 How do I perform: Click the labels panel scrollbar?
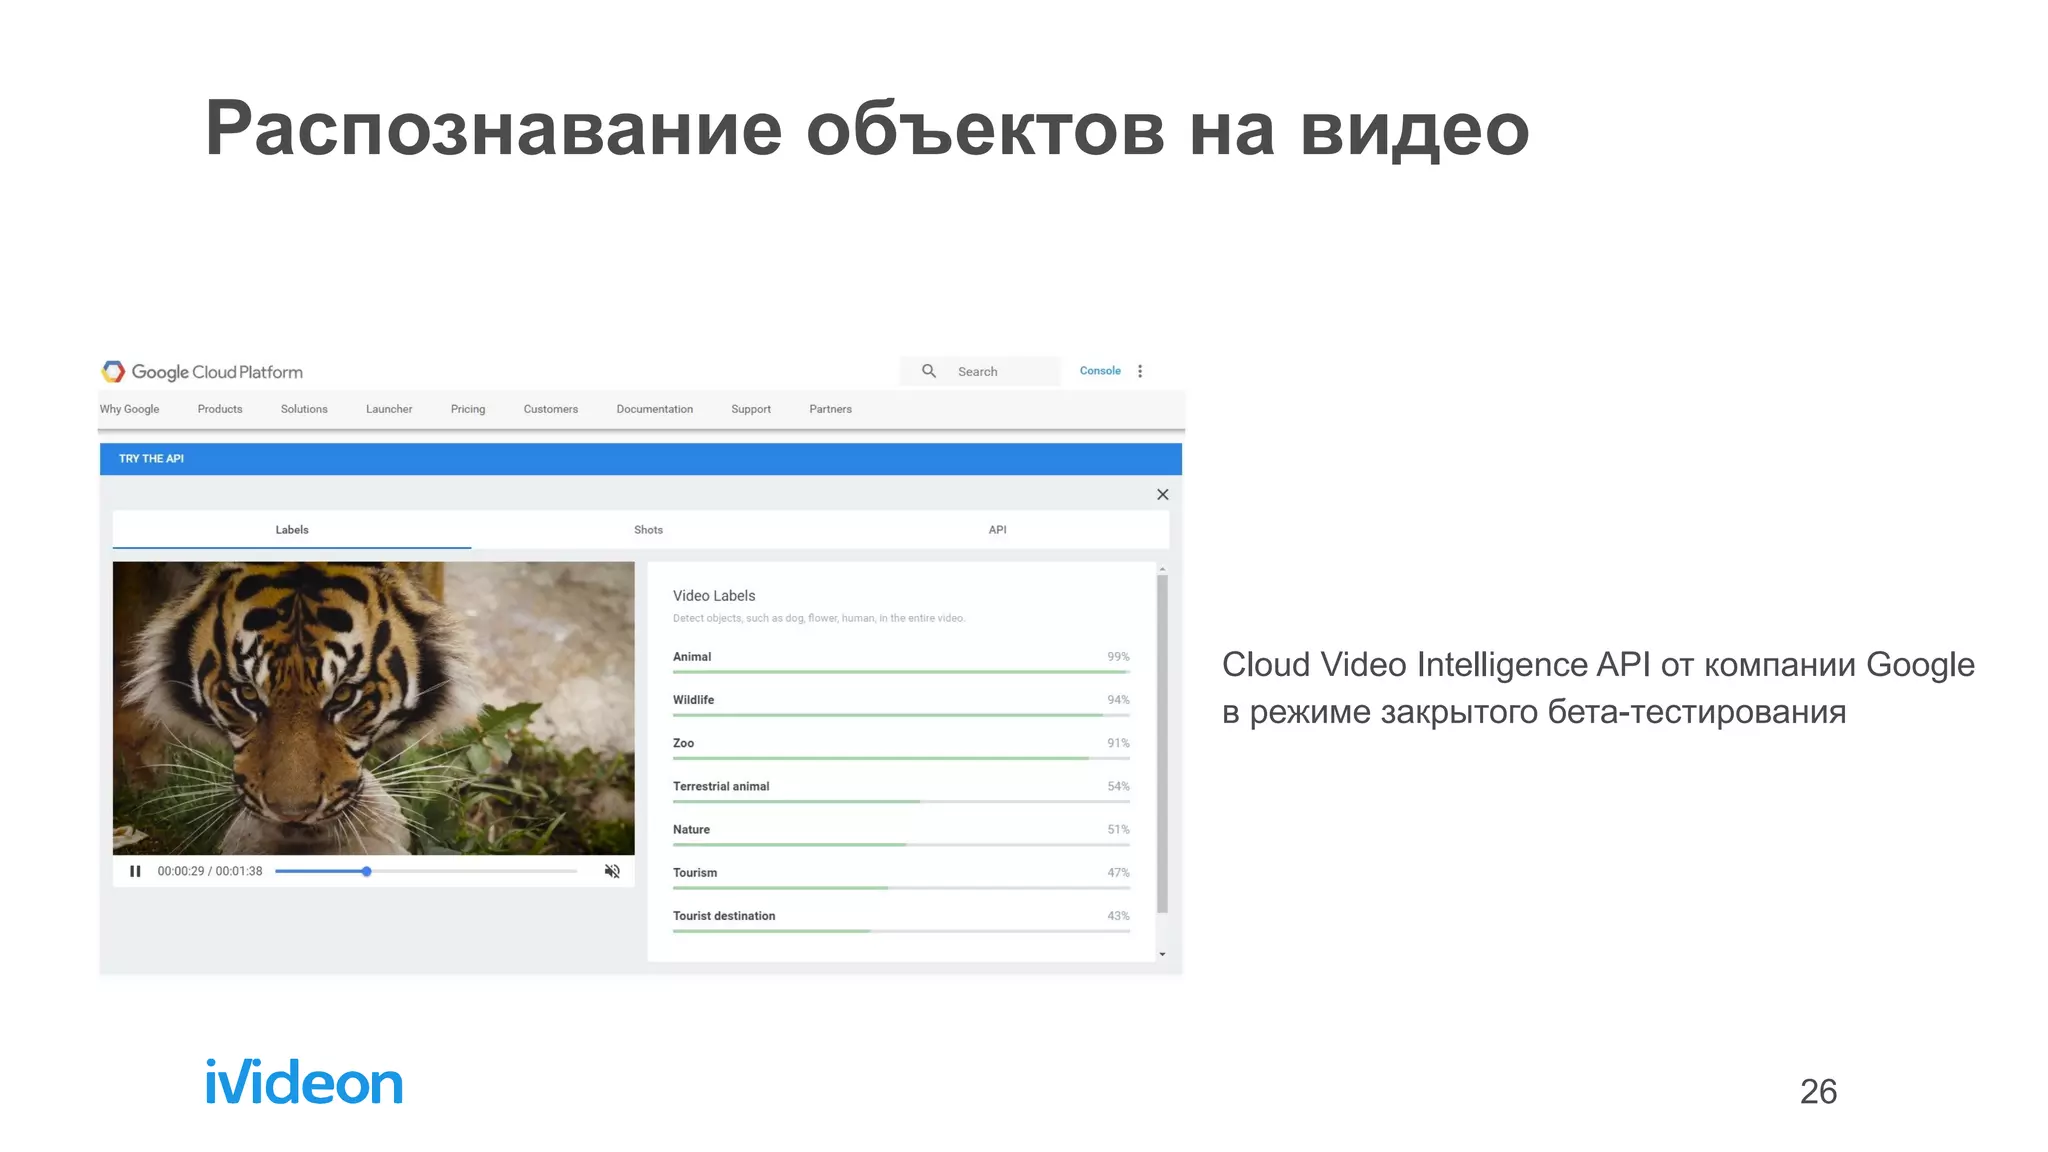tap(1162, 745)
